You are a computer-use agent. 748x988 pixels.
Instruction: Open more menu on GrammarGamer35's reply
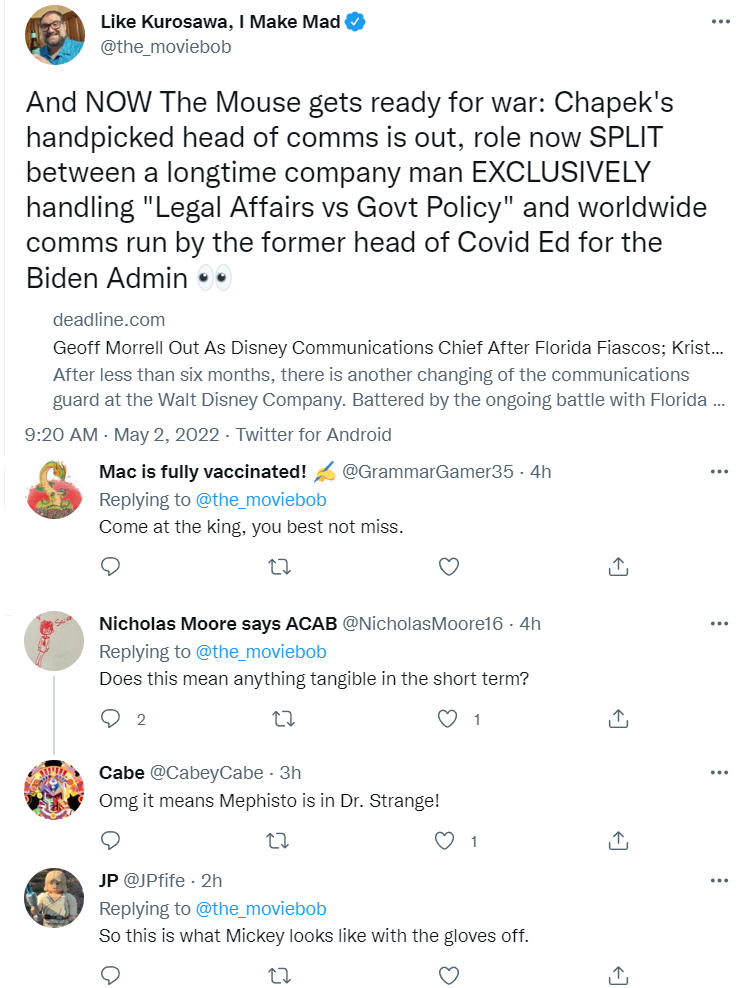tap(719, 472)
